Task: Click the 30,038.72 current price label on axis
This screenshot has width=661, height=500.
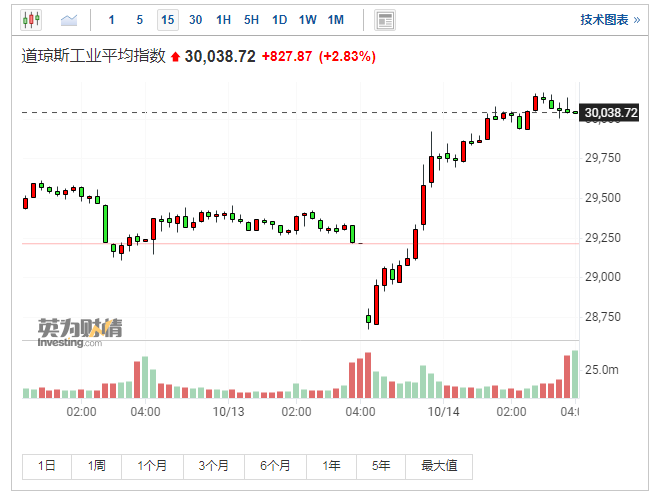Action: point(609,113)
